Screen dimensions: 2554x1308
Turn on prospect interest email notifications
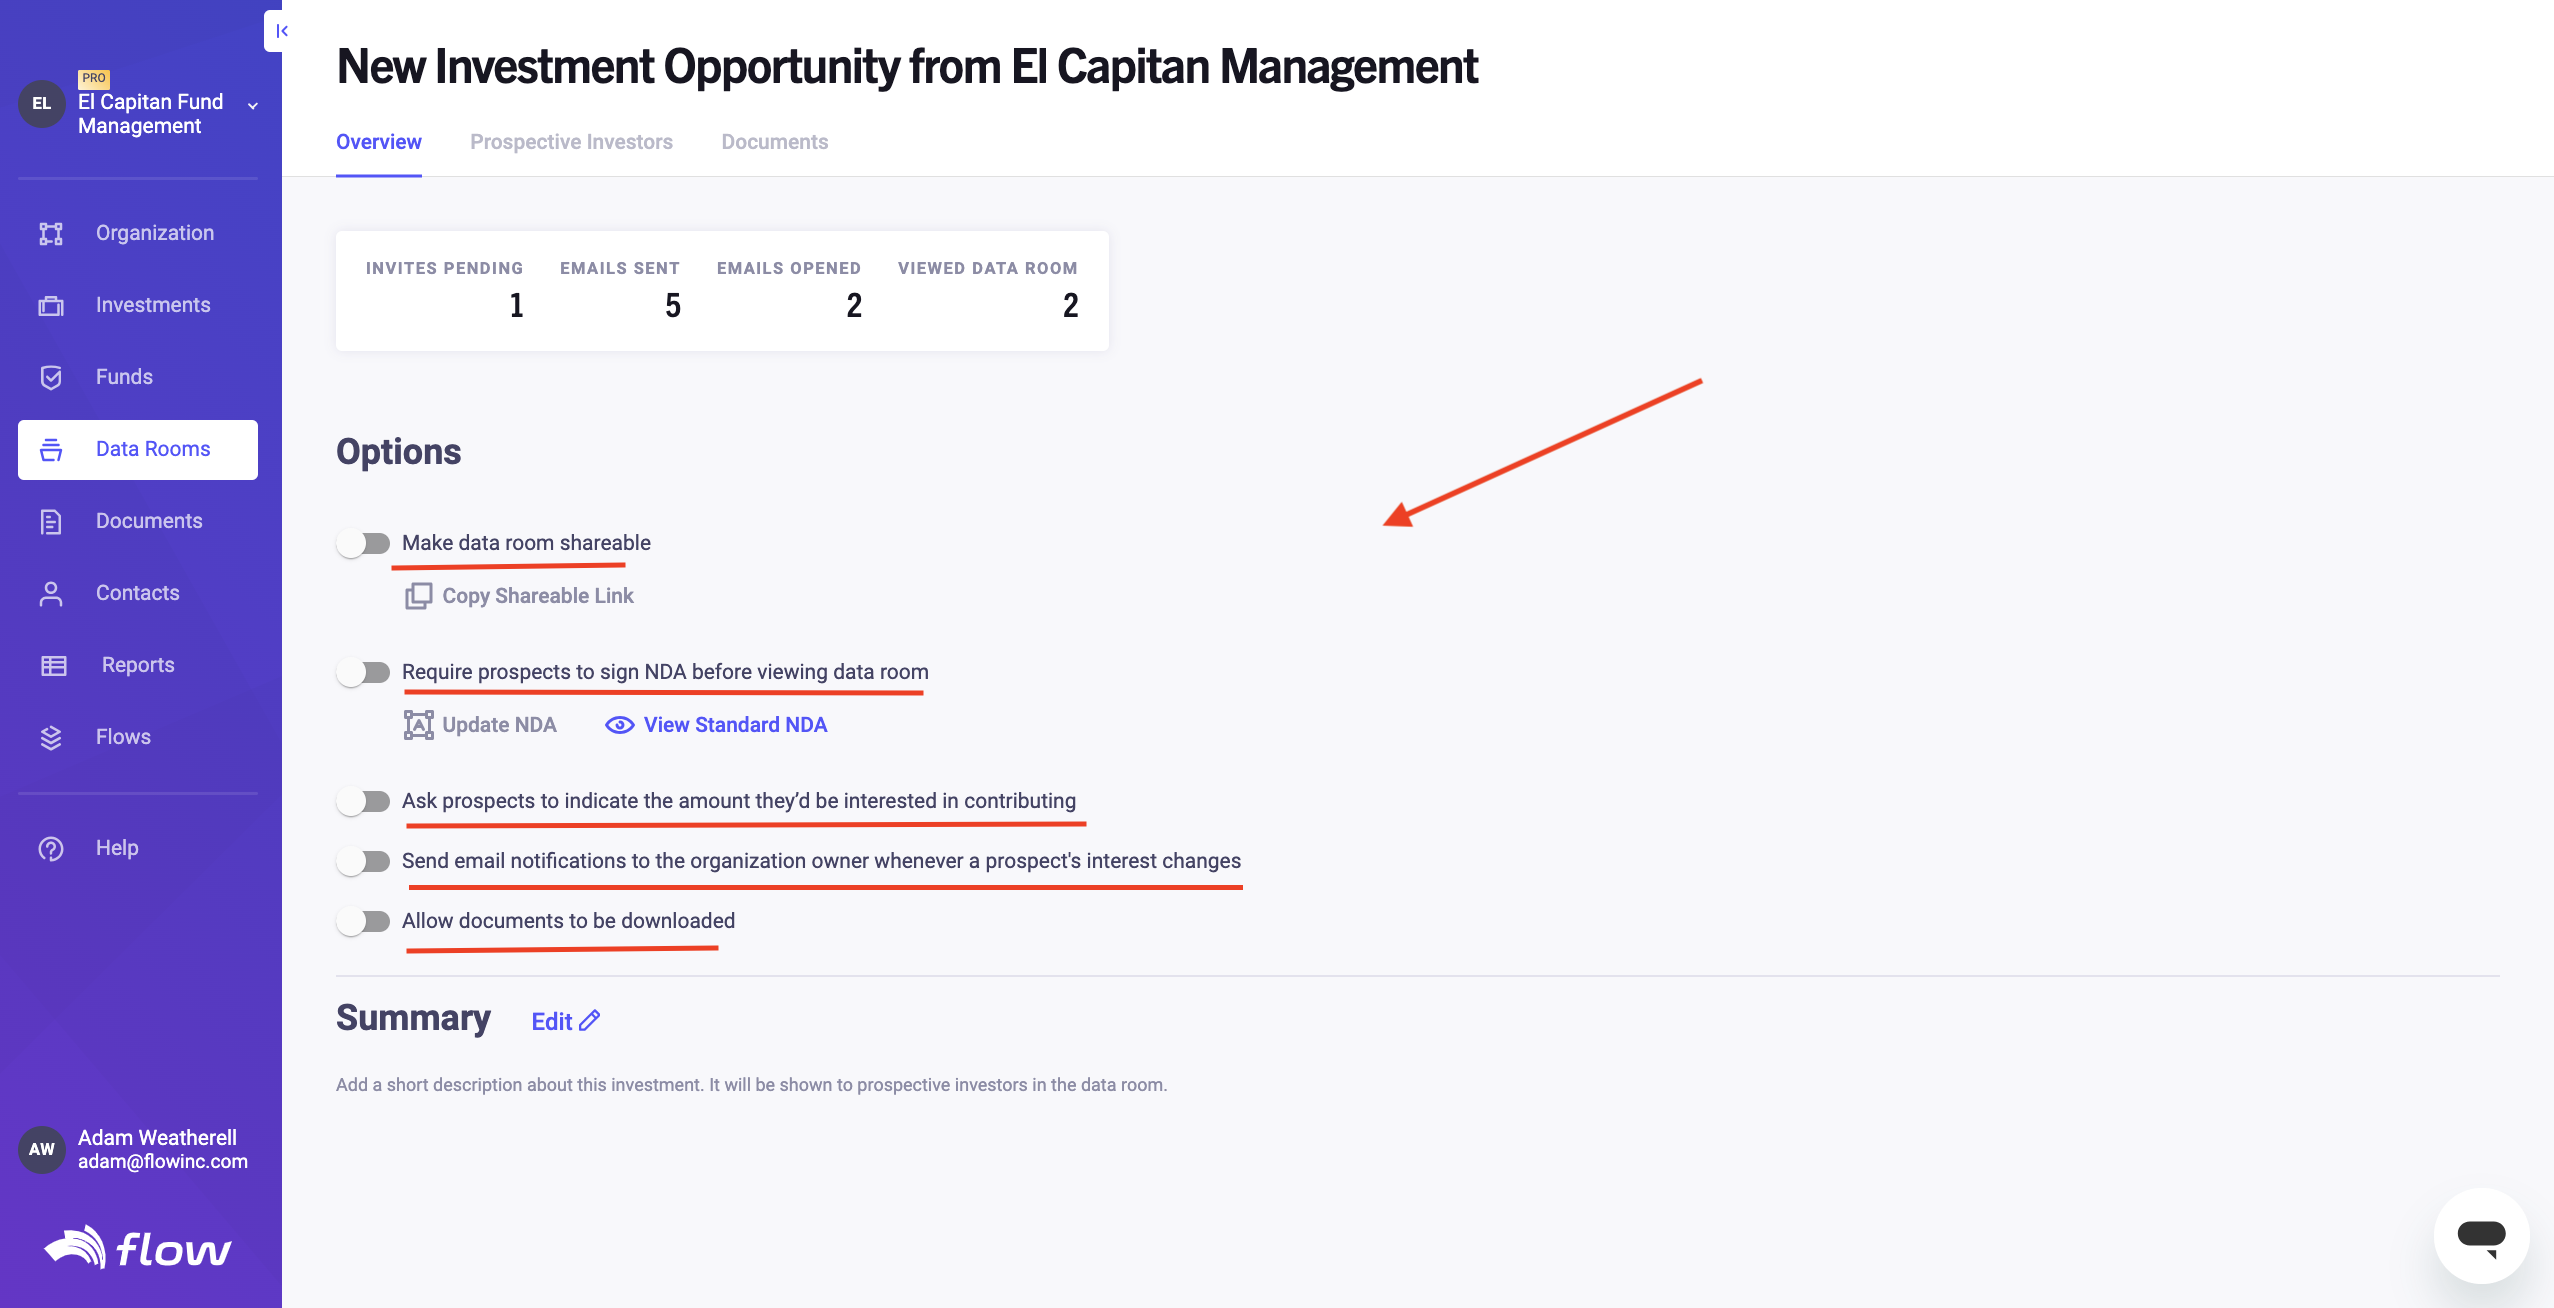coord(363,861)
